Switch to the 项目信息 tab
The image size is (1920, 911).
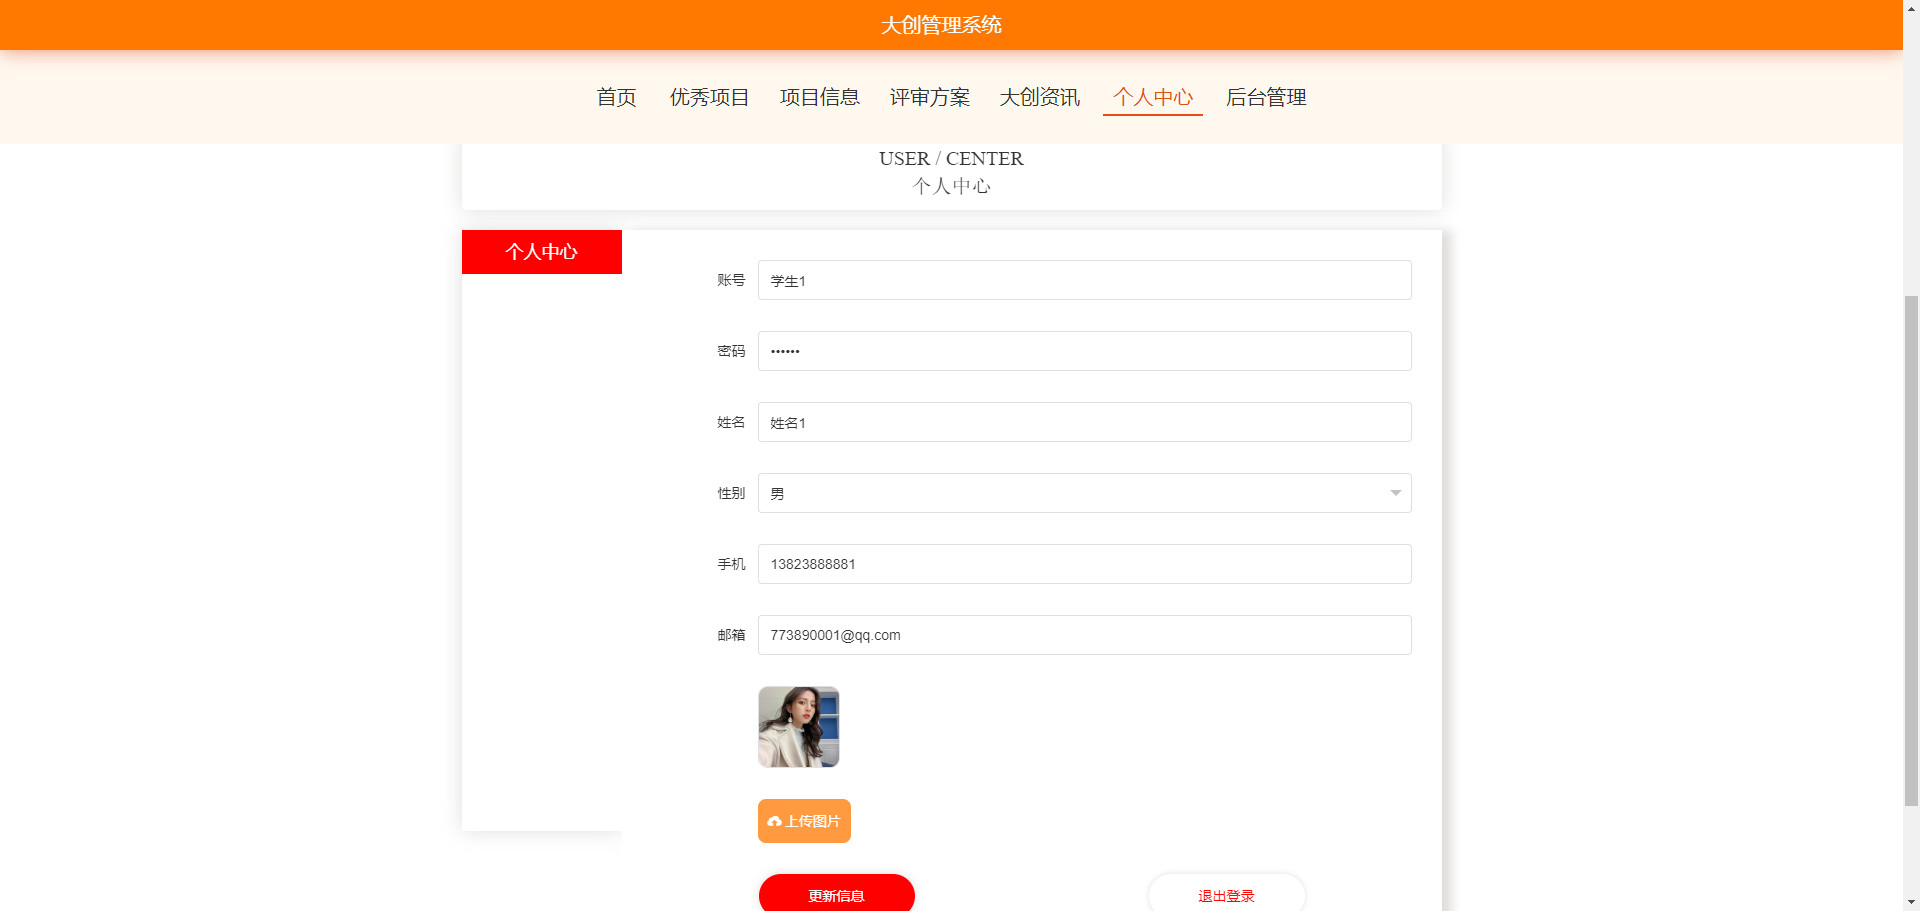click(819, 97)
